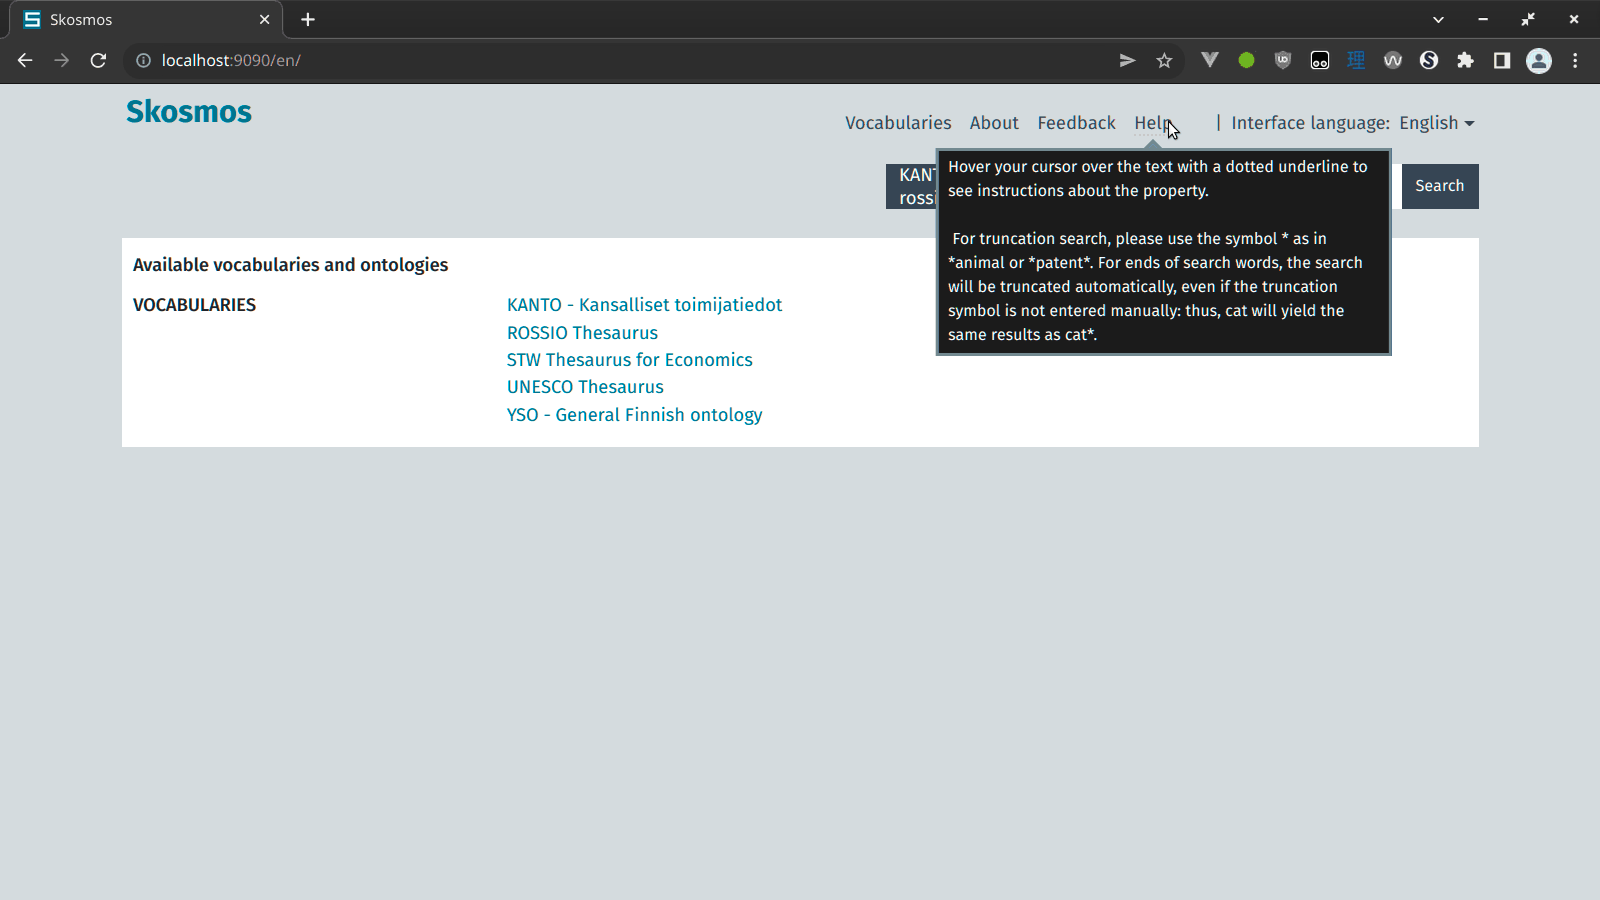The image size is (1600, 900).
Task: Reload the current page
Action: pos(98,60)
